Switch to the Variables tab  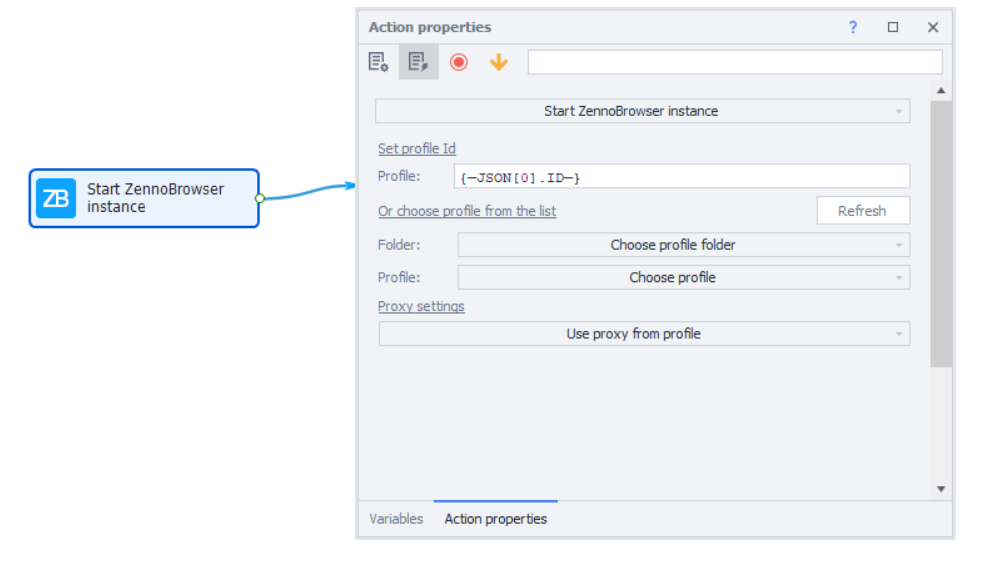click(x=396, y=519)
